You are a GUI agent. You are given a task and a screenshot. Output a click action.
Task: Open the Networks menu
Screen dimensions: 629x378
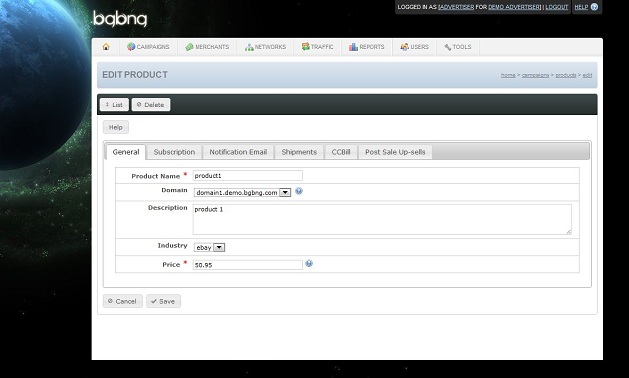265,47
